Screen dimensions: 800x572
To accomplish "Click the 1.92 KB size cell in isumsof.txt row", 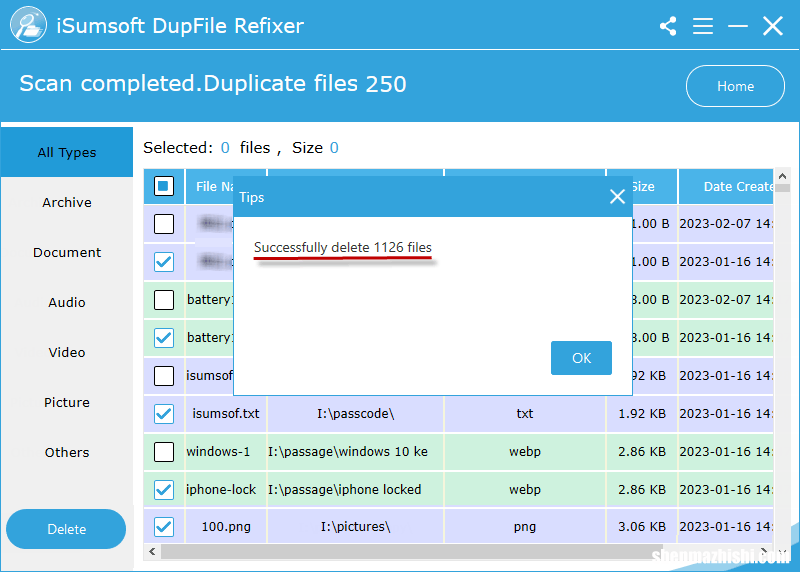I will tap(642, 414).
